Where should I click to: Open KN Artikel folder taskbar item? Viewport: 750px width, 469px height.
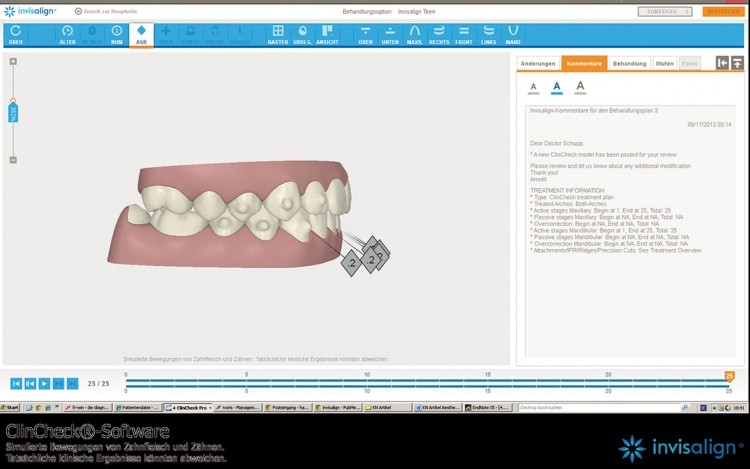click(x=387, y=408)
